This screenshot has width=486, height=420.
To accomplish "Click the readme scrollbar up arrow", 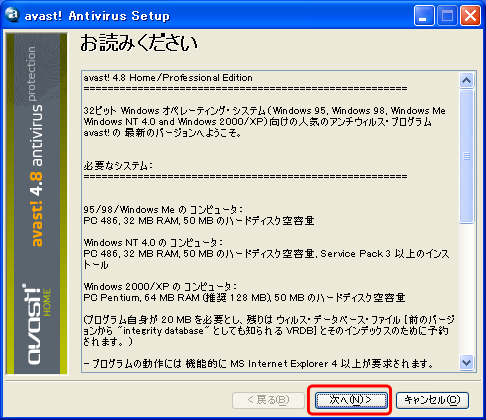I will tap(466, 80).
